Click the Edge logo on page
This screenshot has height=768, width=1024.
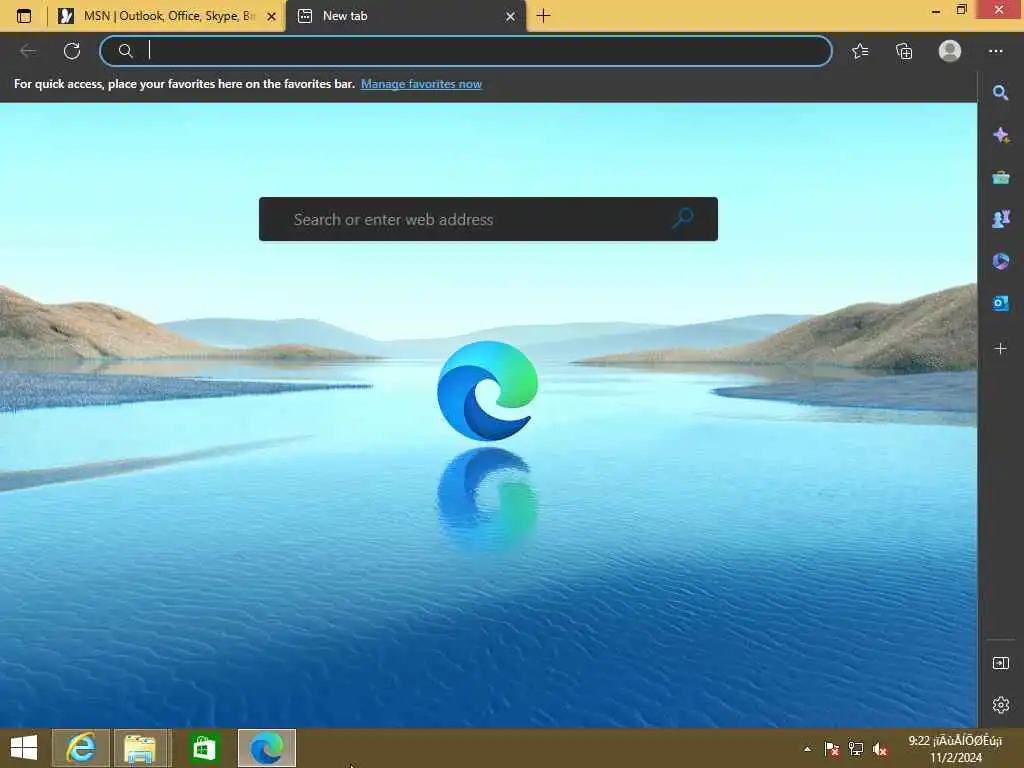487,391
